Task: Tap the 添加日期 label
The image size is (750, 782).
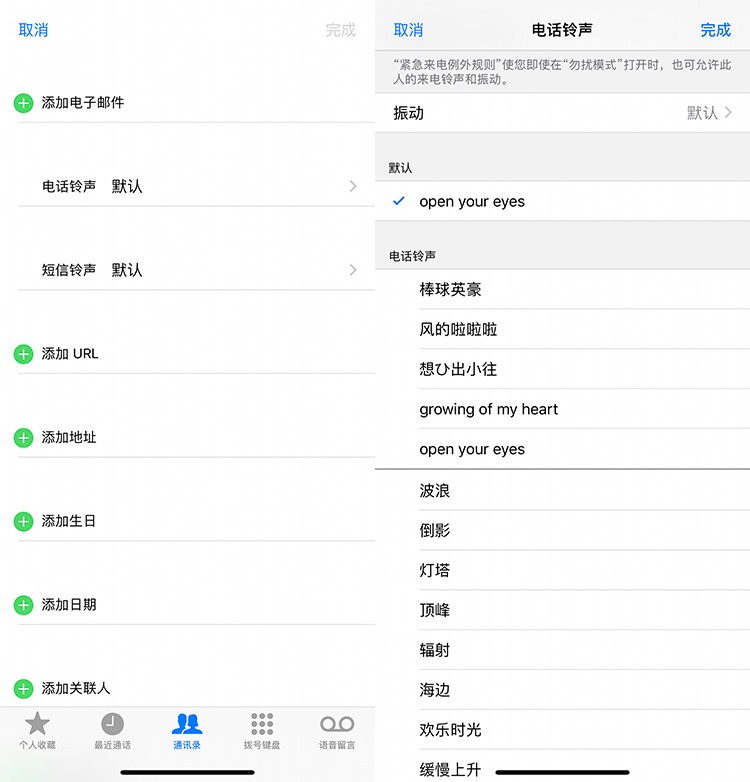Action: pyautogui.click(x=69, y=604)
